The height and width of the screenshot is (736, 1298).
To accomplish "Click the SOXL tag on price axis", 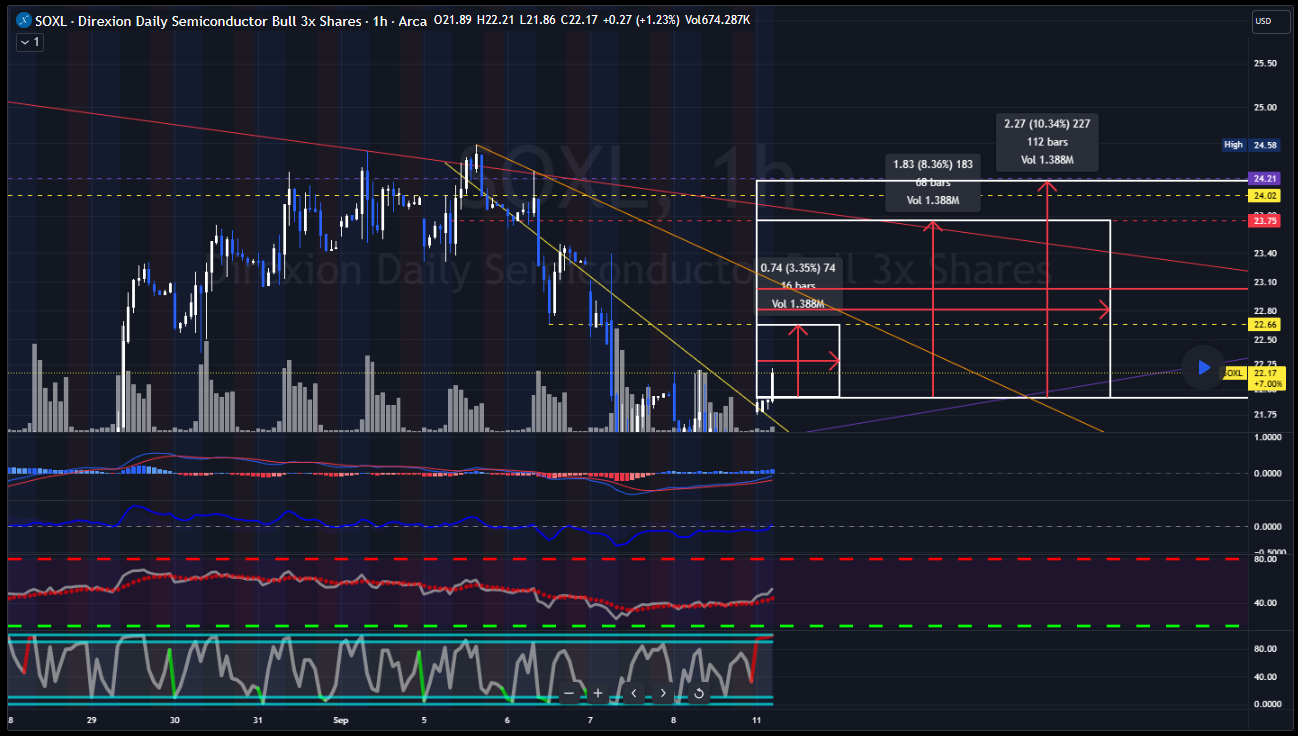I will (1234, 373).
